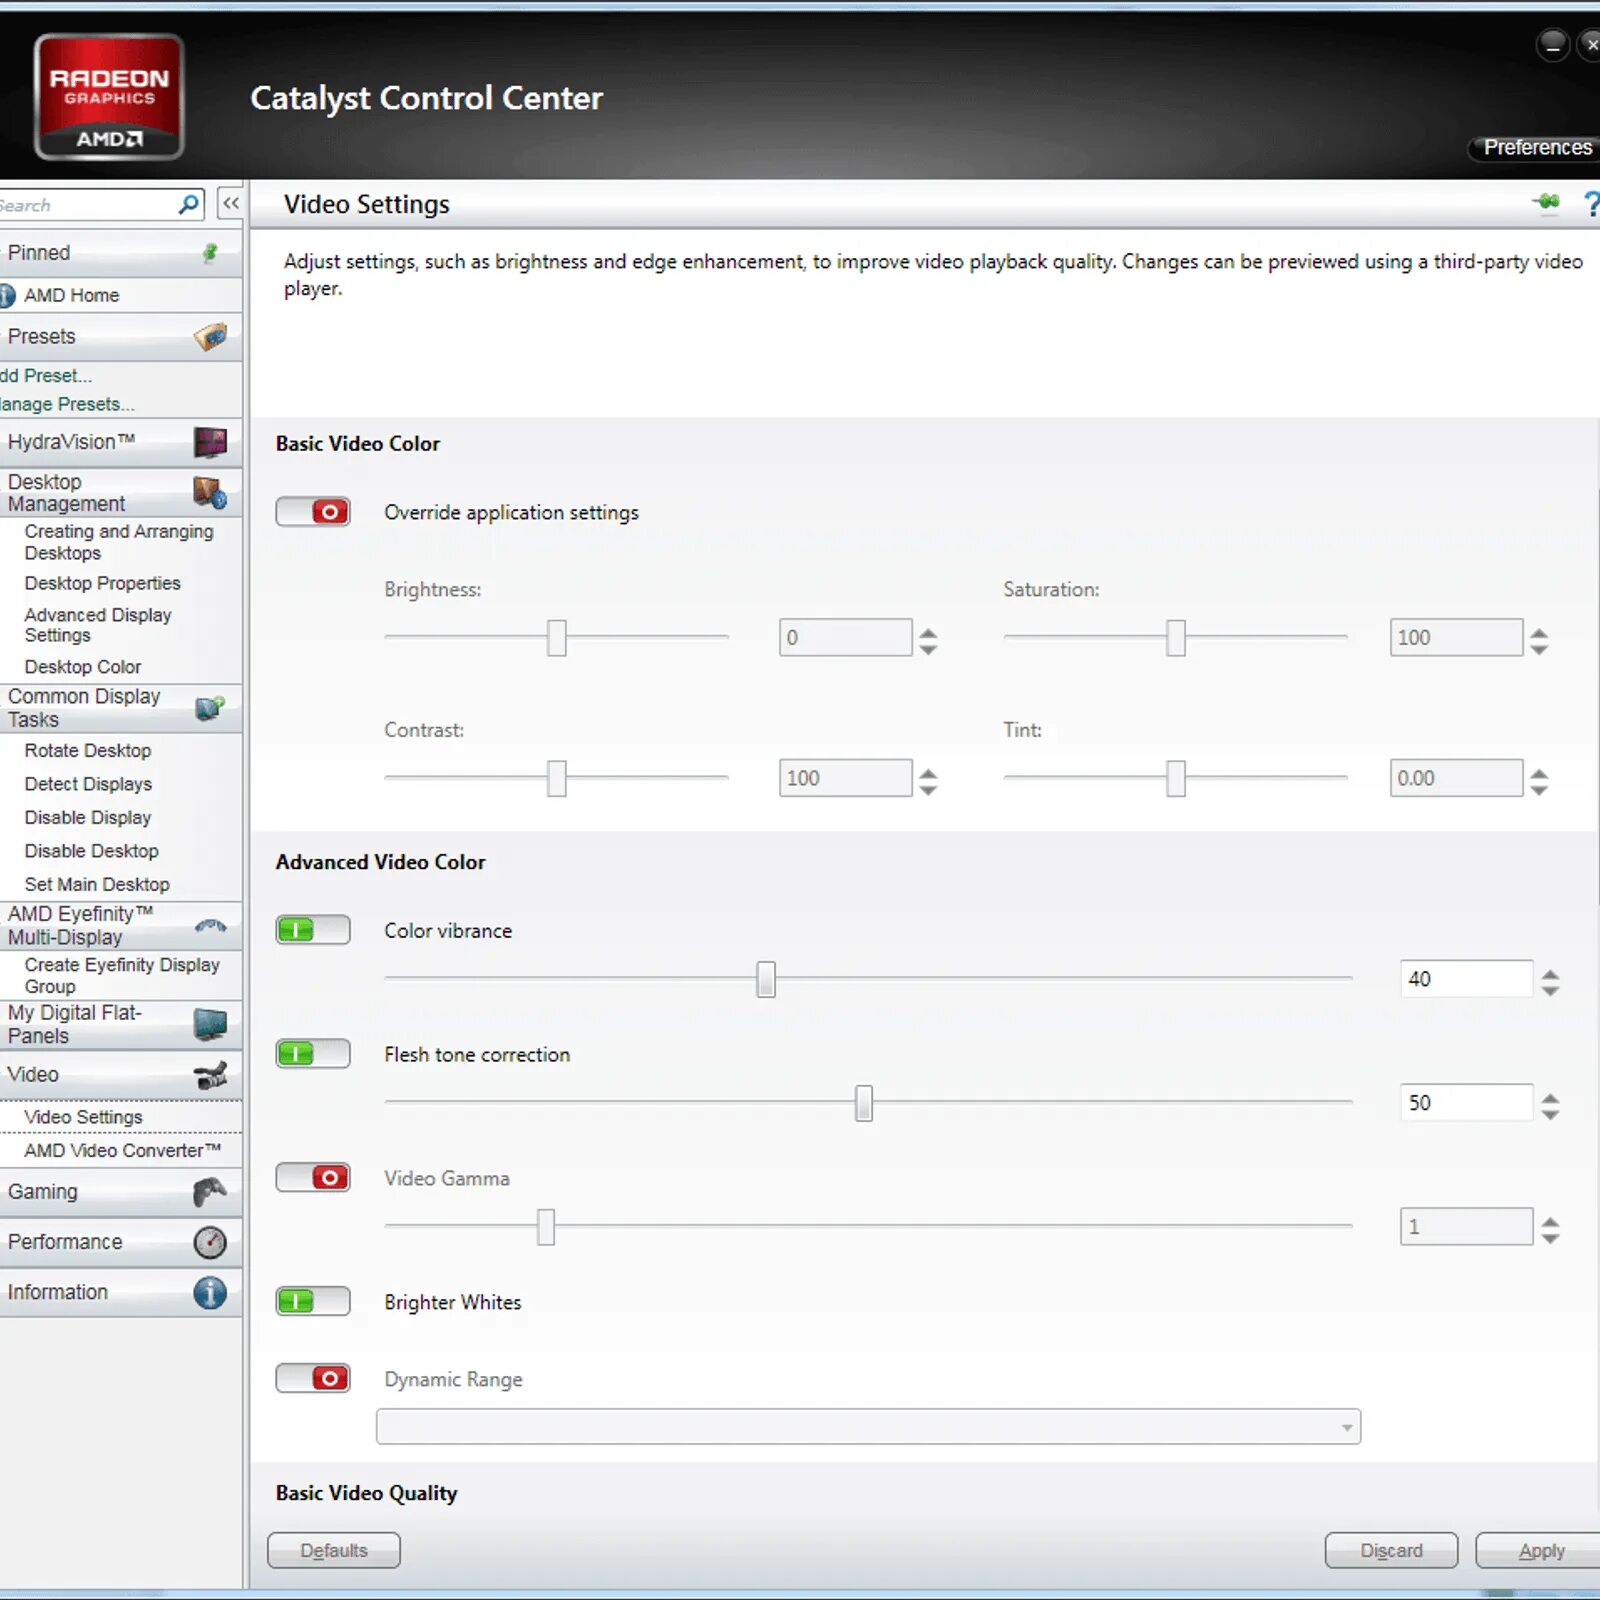Enable the Dynamic Range switch
1600x1600 pixels.
(313, 1379)
